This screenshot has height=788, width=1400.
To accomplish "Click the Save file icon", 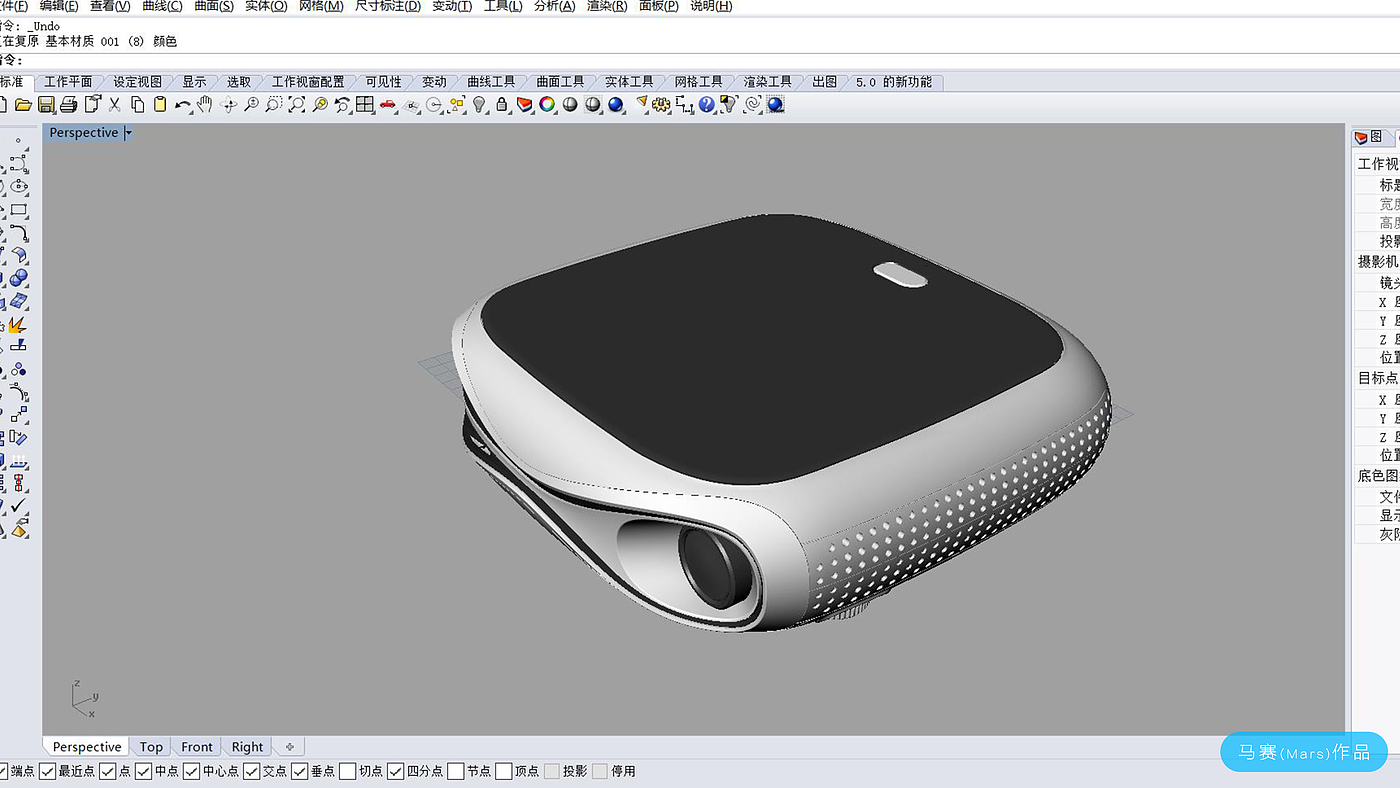I will tap(46, 105).
